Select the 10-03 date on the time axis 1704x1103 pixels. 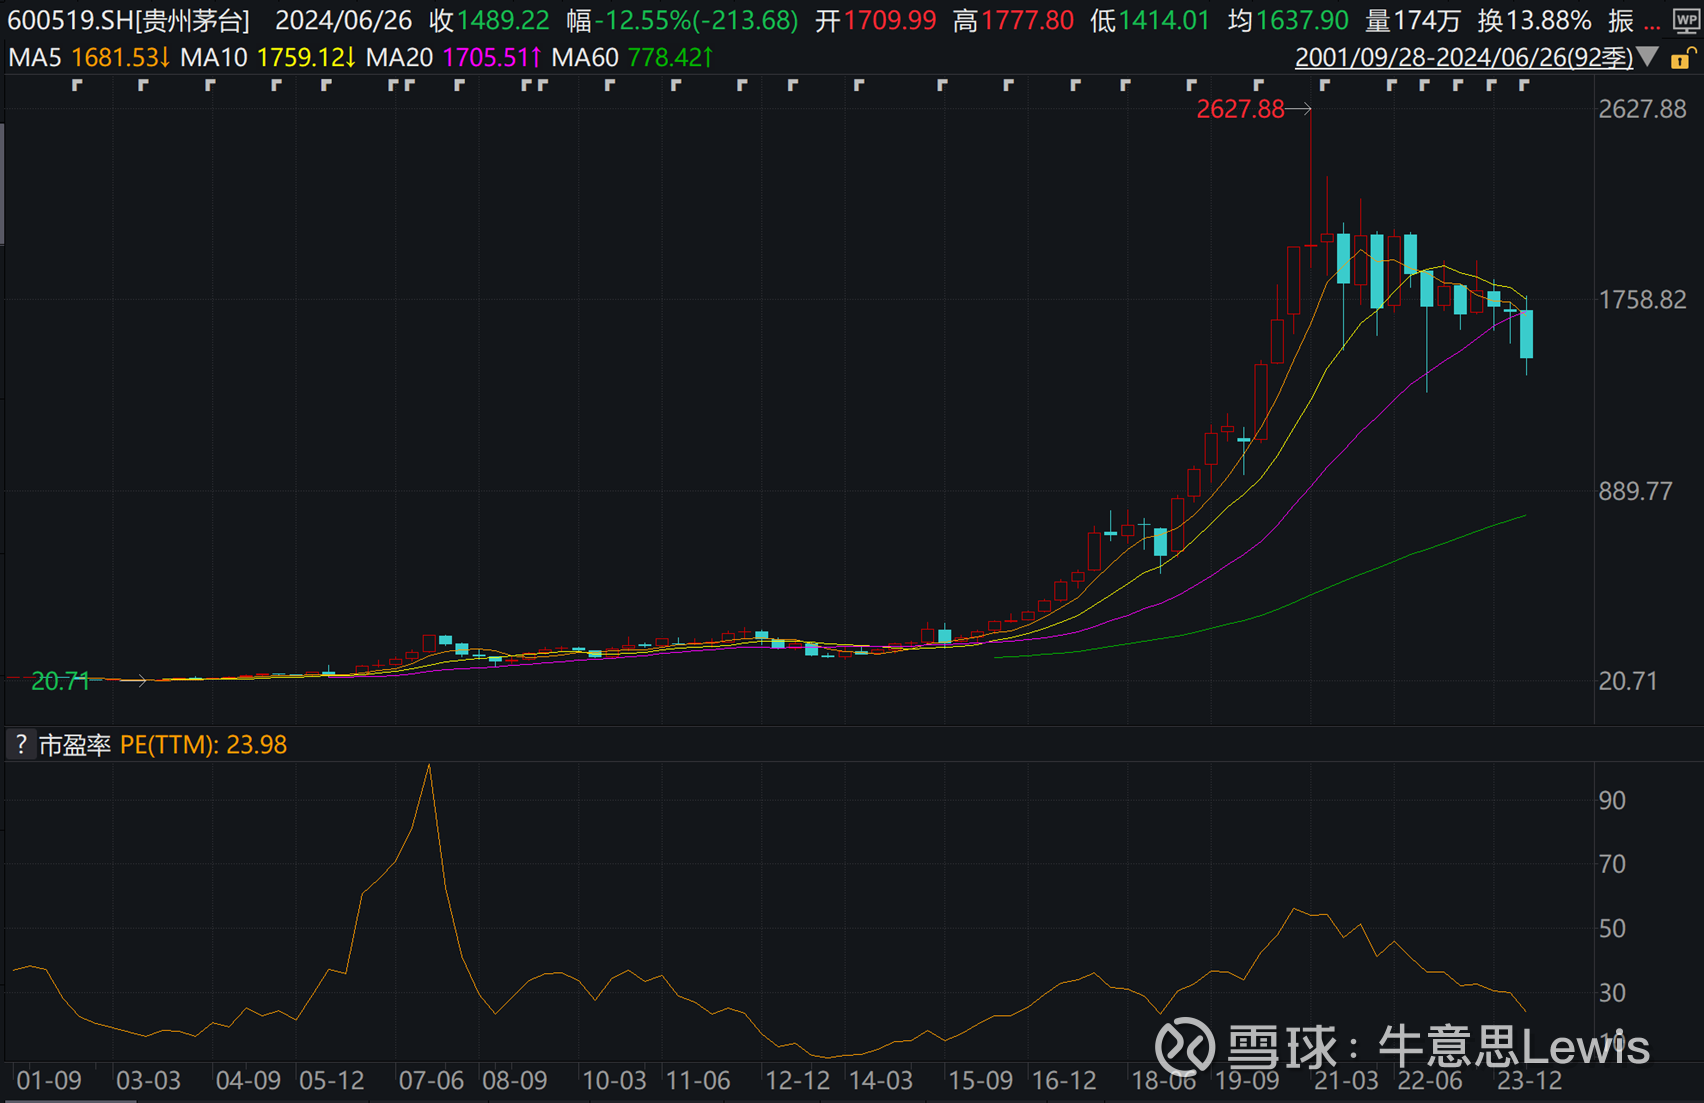(x=614, y=1081)
